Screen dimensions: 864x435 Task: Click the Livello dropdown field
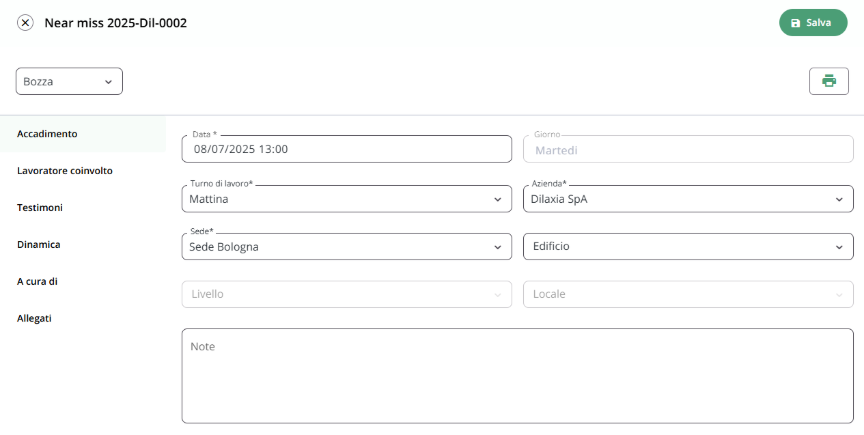pyautogui.click(x=347, y=294)
